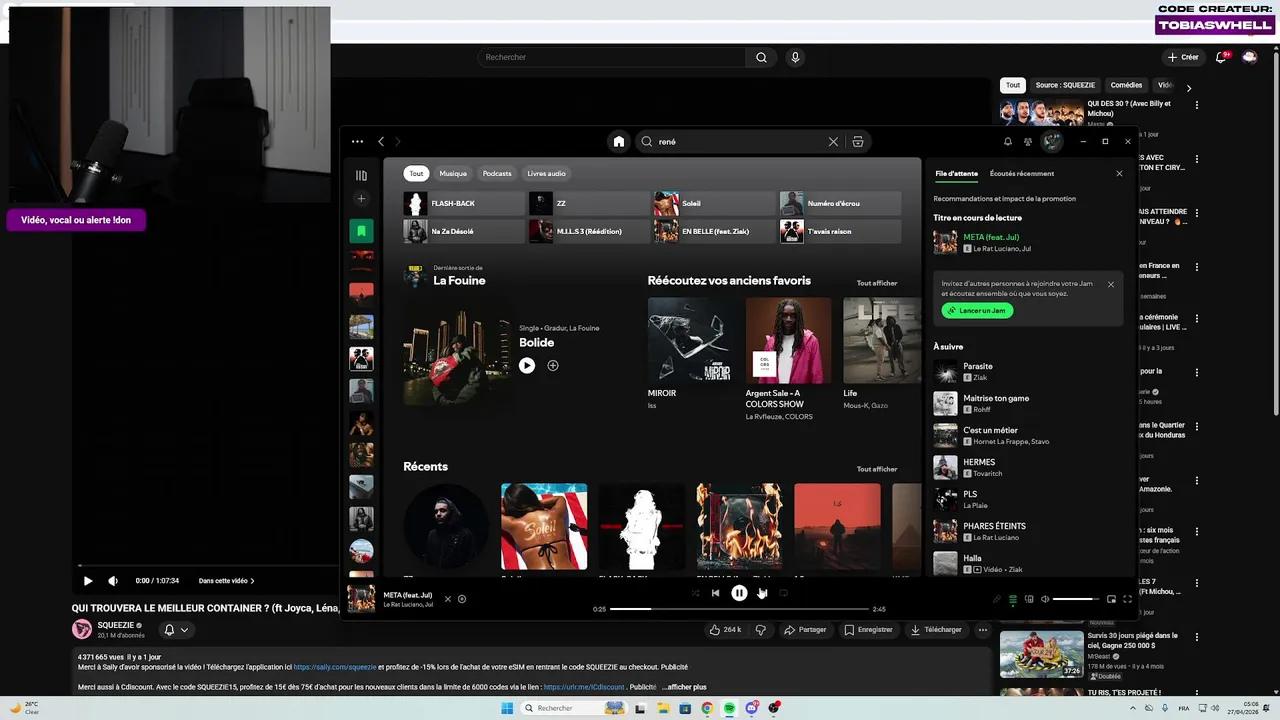Enter Spotify full screen mode
Screen dimensions: 1280x720
(1127, 599)
